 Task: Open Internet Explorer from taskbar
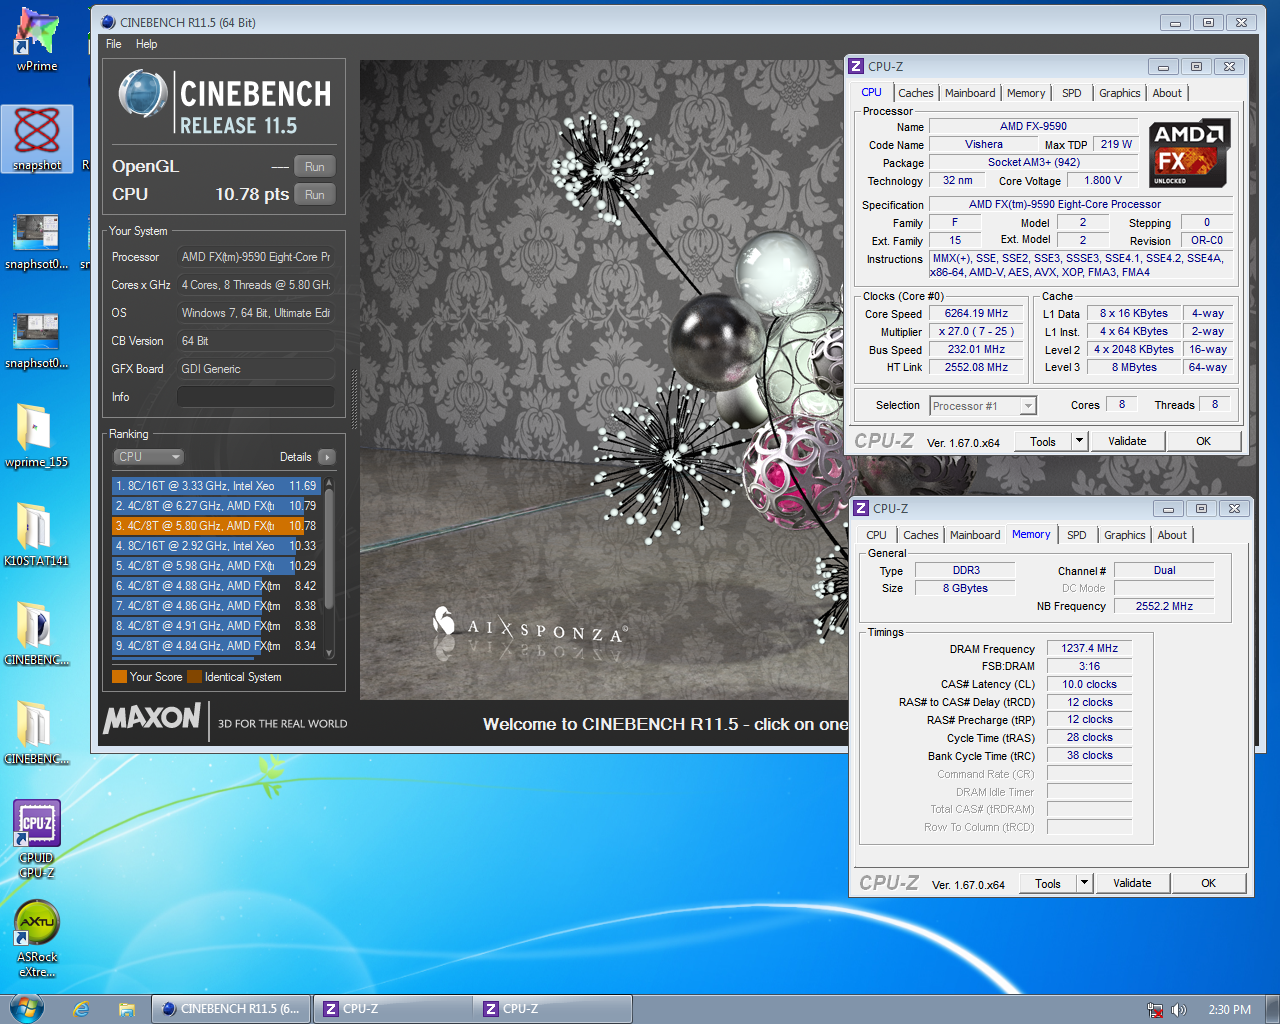(x=81, y=1009)
